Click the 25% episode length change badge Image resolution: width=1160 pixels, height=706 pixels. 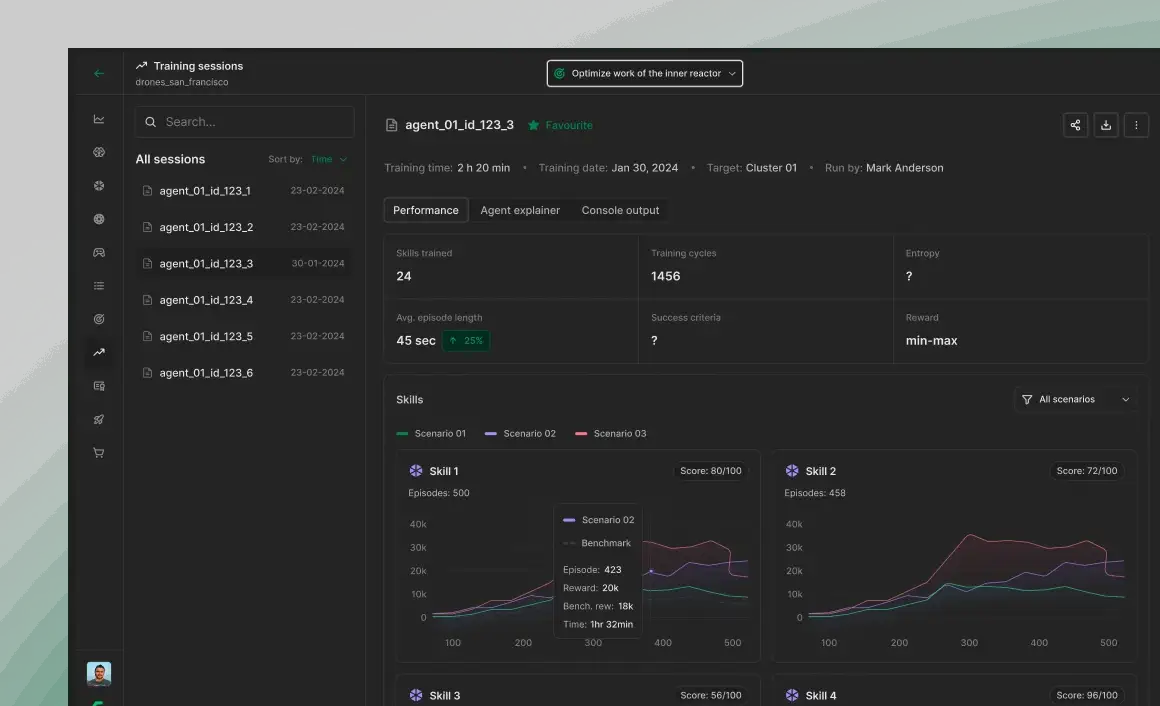(466, 340)
